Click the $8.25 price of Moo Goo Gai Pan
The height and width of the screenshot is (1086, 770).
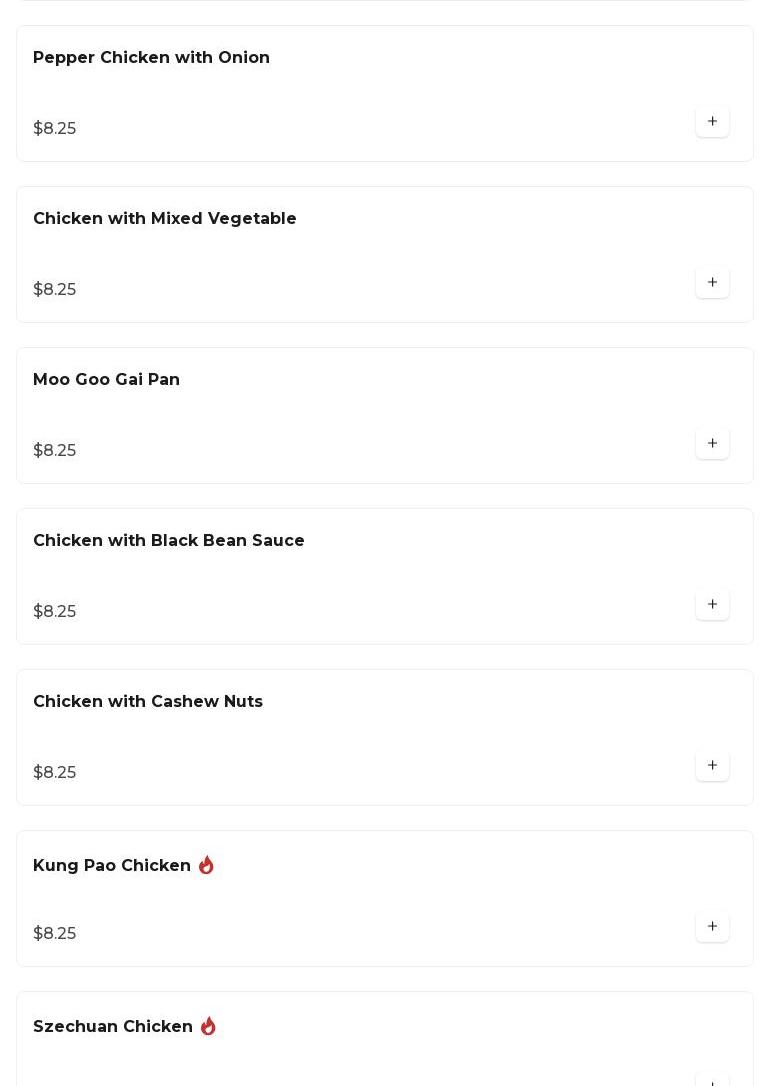click(x=55, y=451)
